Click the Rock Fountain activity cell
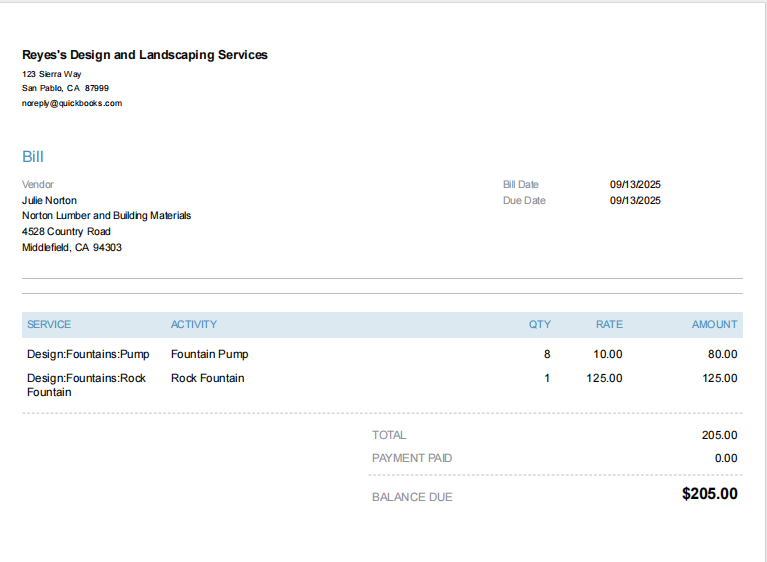 coord(207,378)
